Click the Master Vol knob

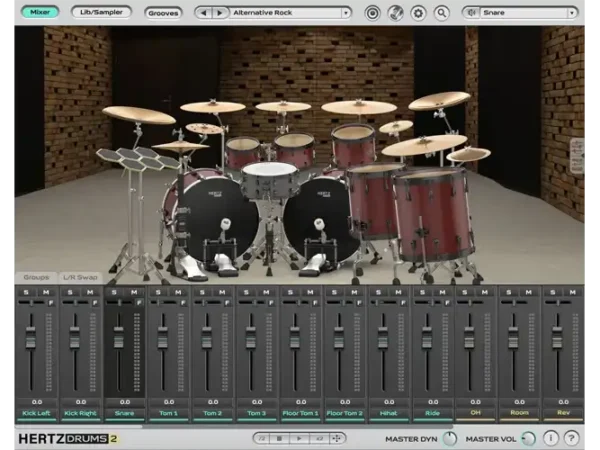point(529,439)
